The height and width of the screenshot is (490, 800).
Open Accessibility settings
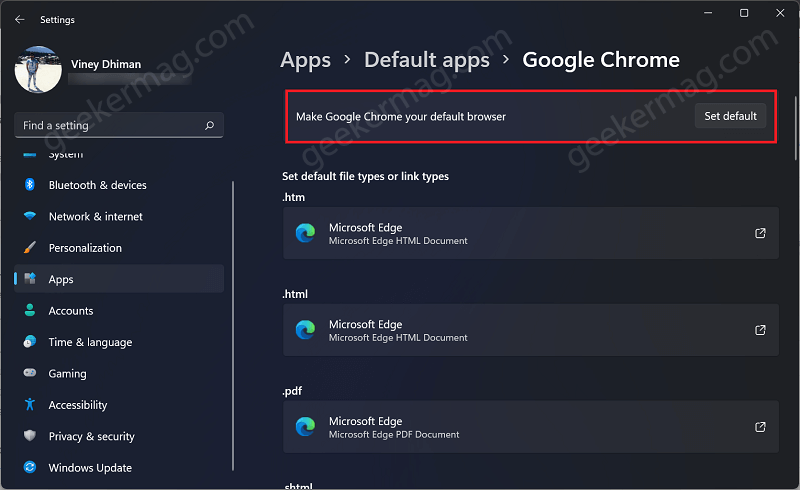[x=119, y=405]
